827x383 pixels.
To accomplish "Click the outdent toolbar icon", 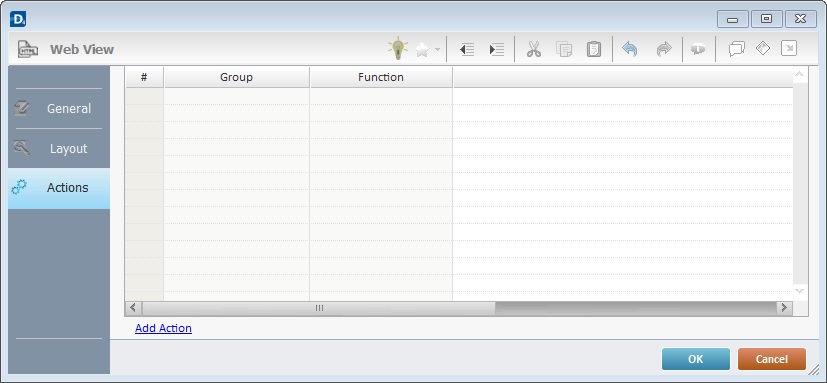I will pyautogui.click(x=467, y=50).
